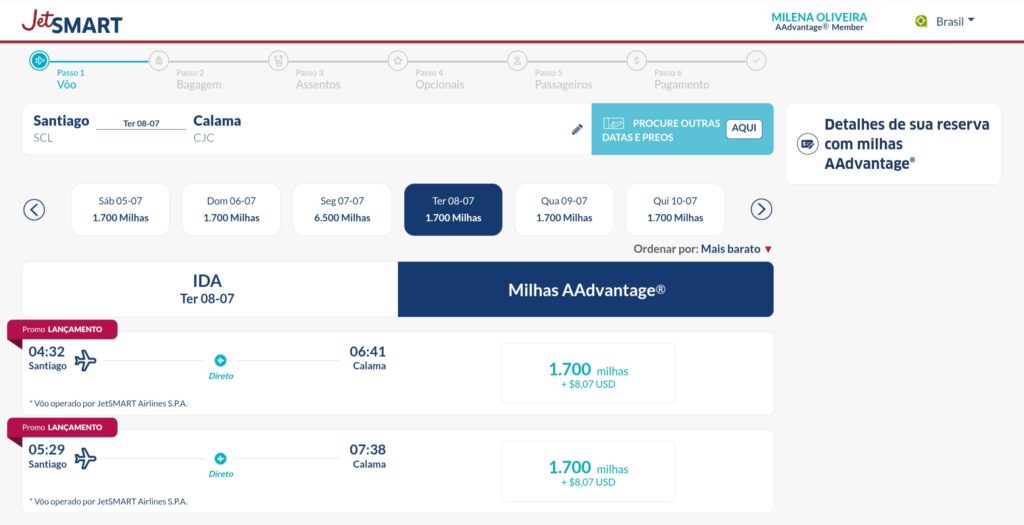
Task: Click the AQUI button
Action: point(744,129)
